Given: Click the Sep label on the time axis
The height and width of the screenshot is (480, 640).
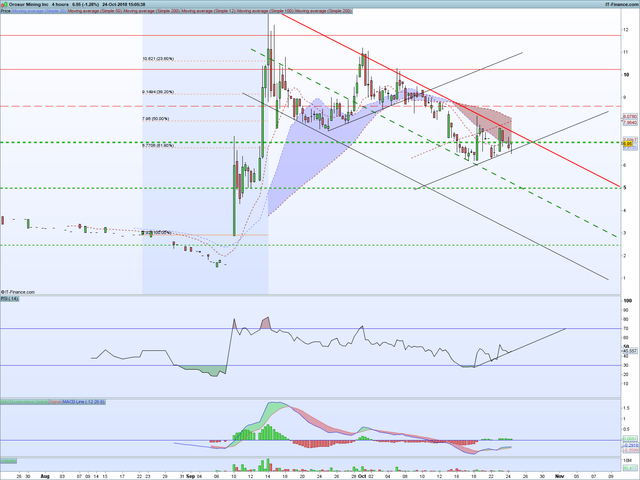Looking at the screenshot, I should [191, 476].
